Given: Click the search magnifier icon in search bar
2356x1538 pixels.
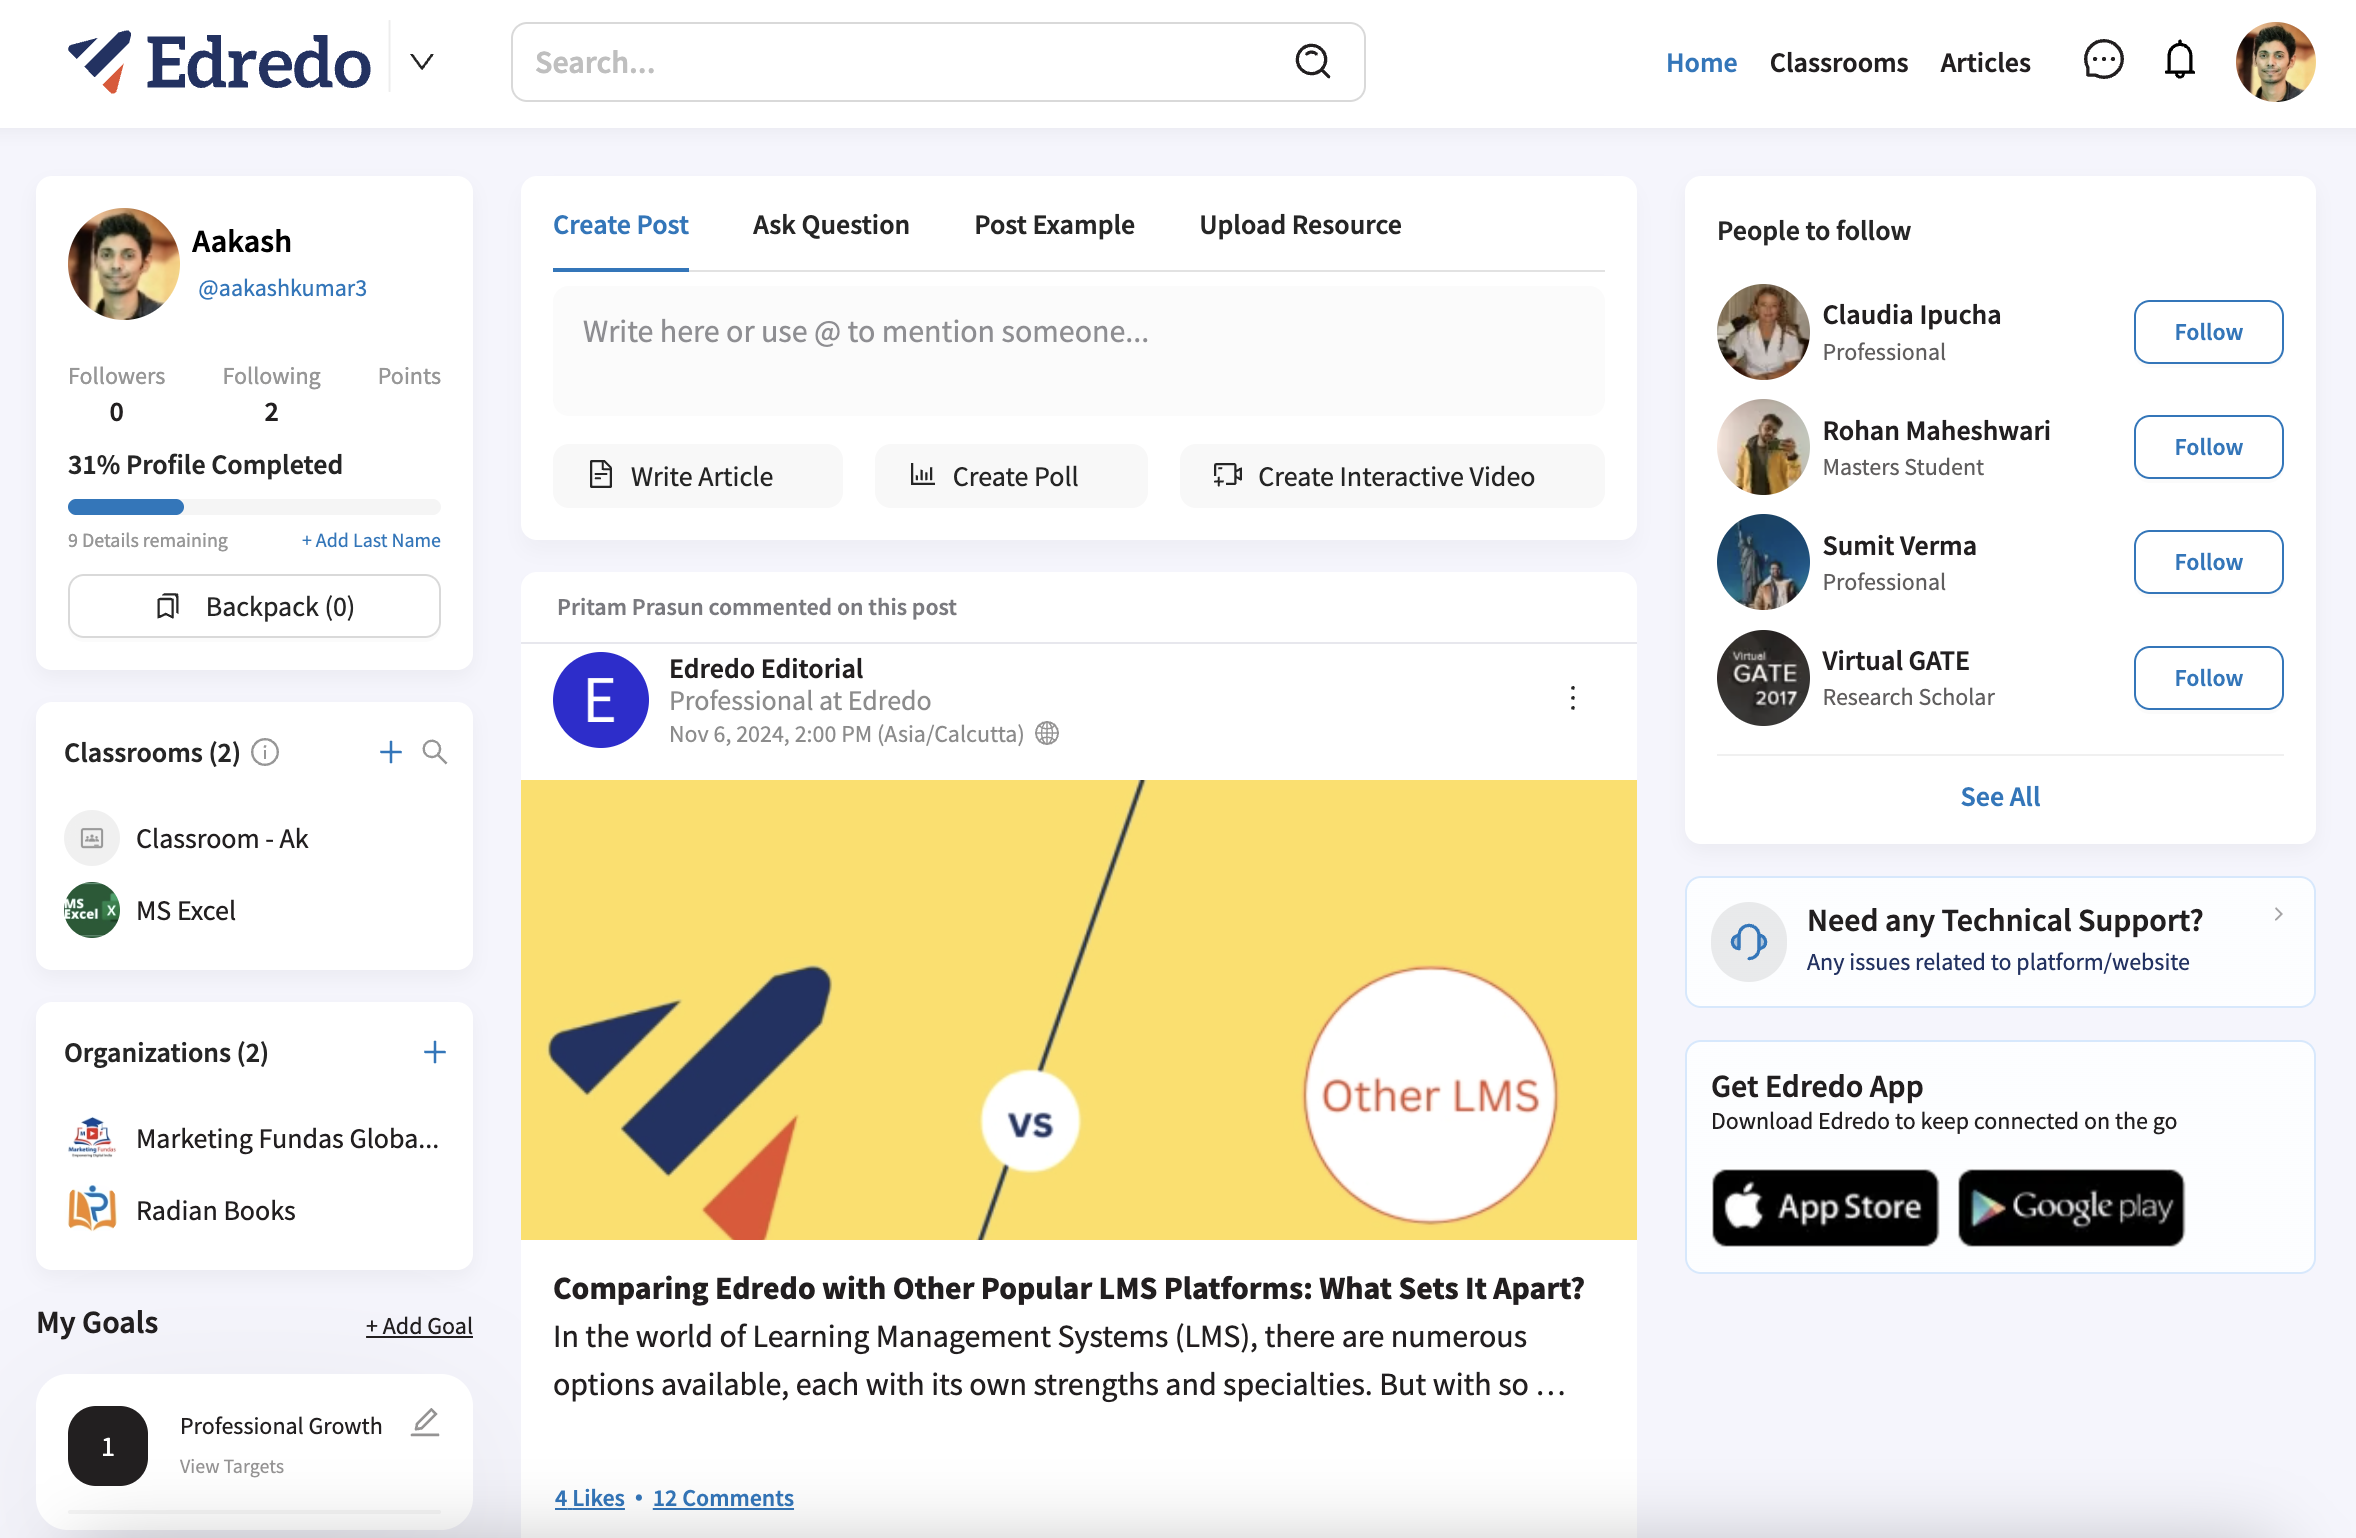Looking at the screenshot, I should pos(1312,62).
